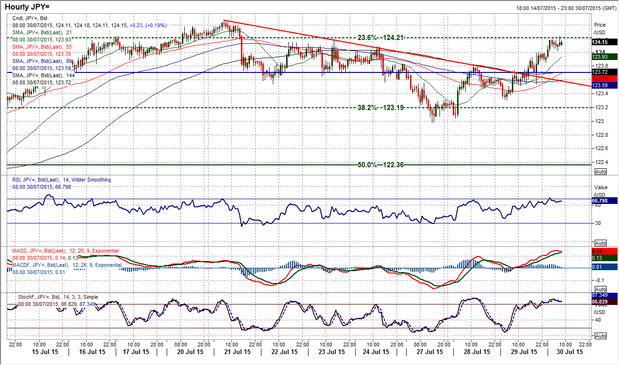The image size is (619, 365).
Task: Select the black 124.15 last price tag
Action: pos(604,42)
